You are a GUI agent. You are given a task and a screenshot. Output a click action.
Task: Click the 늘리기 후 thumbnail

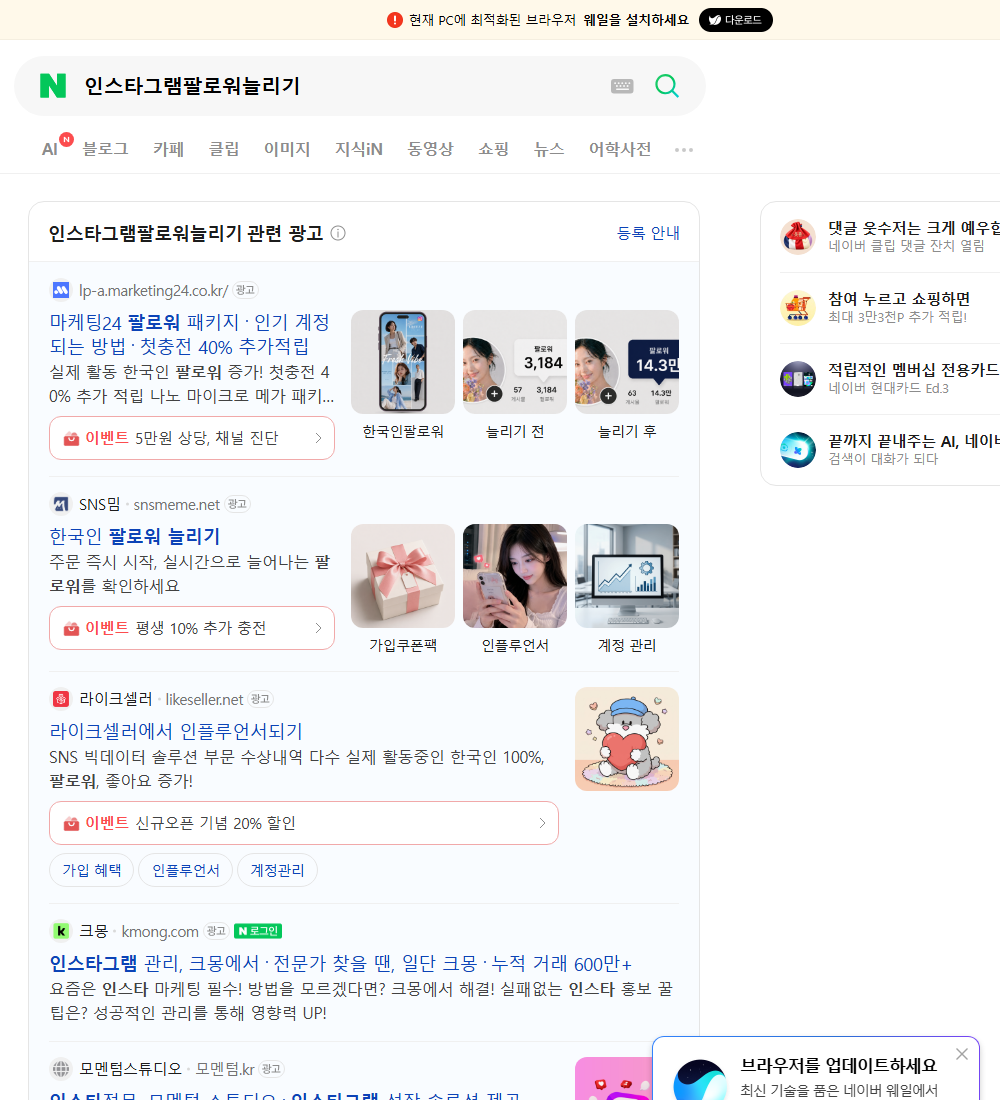[x=627, y=362]
